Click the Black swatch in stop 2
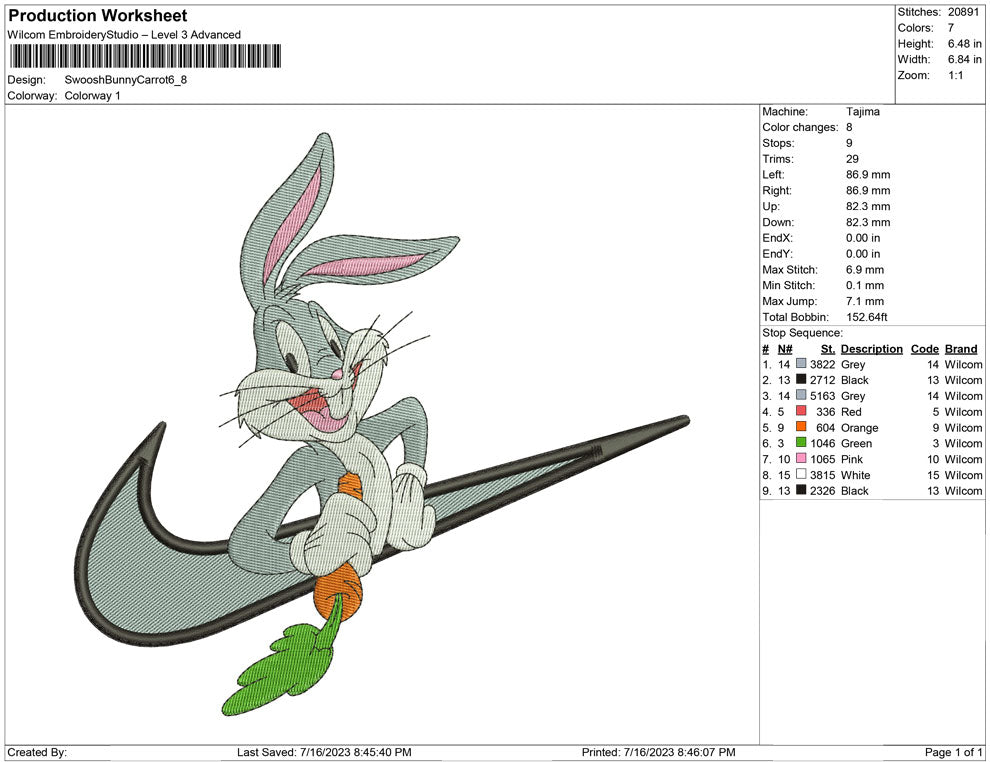 tap(800, 380)
